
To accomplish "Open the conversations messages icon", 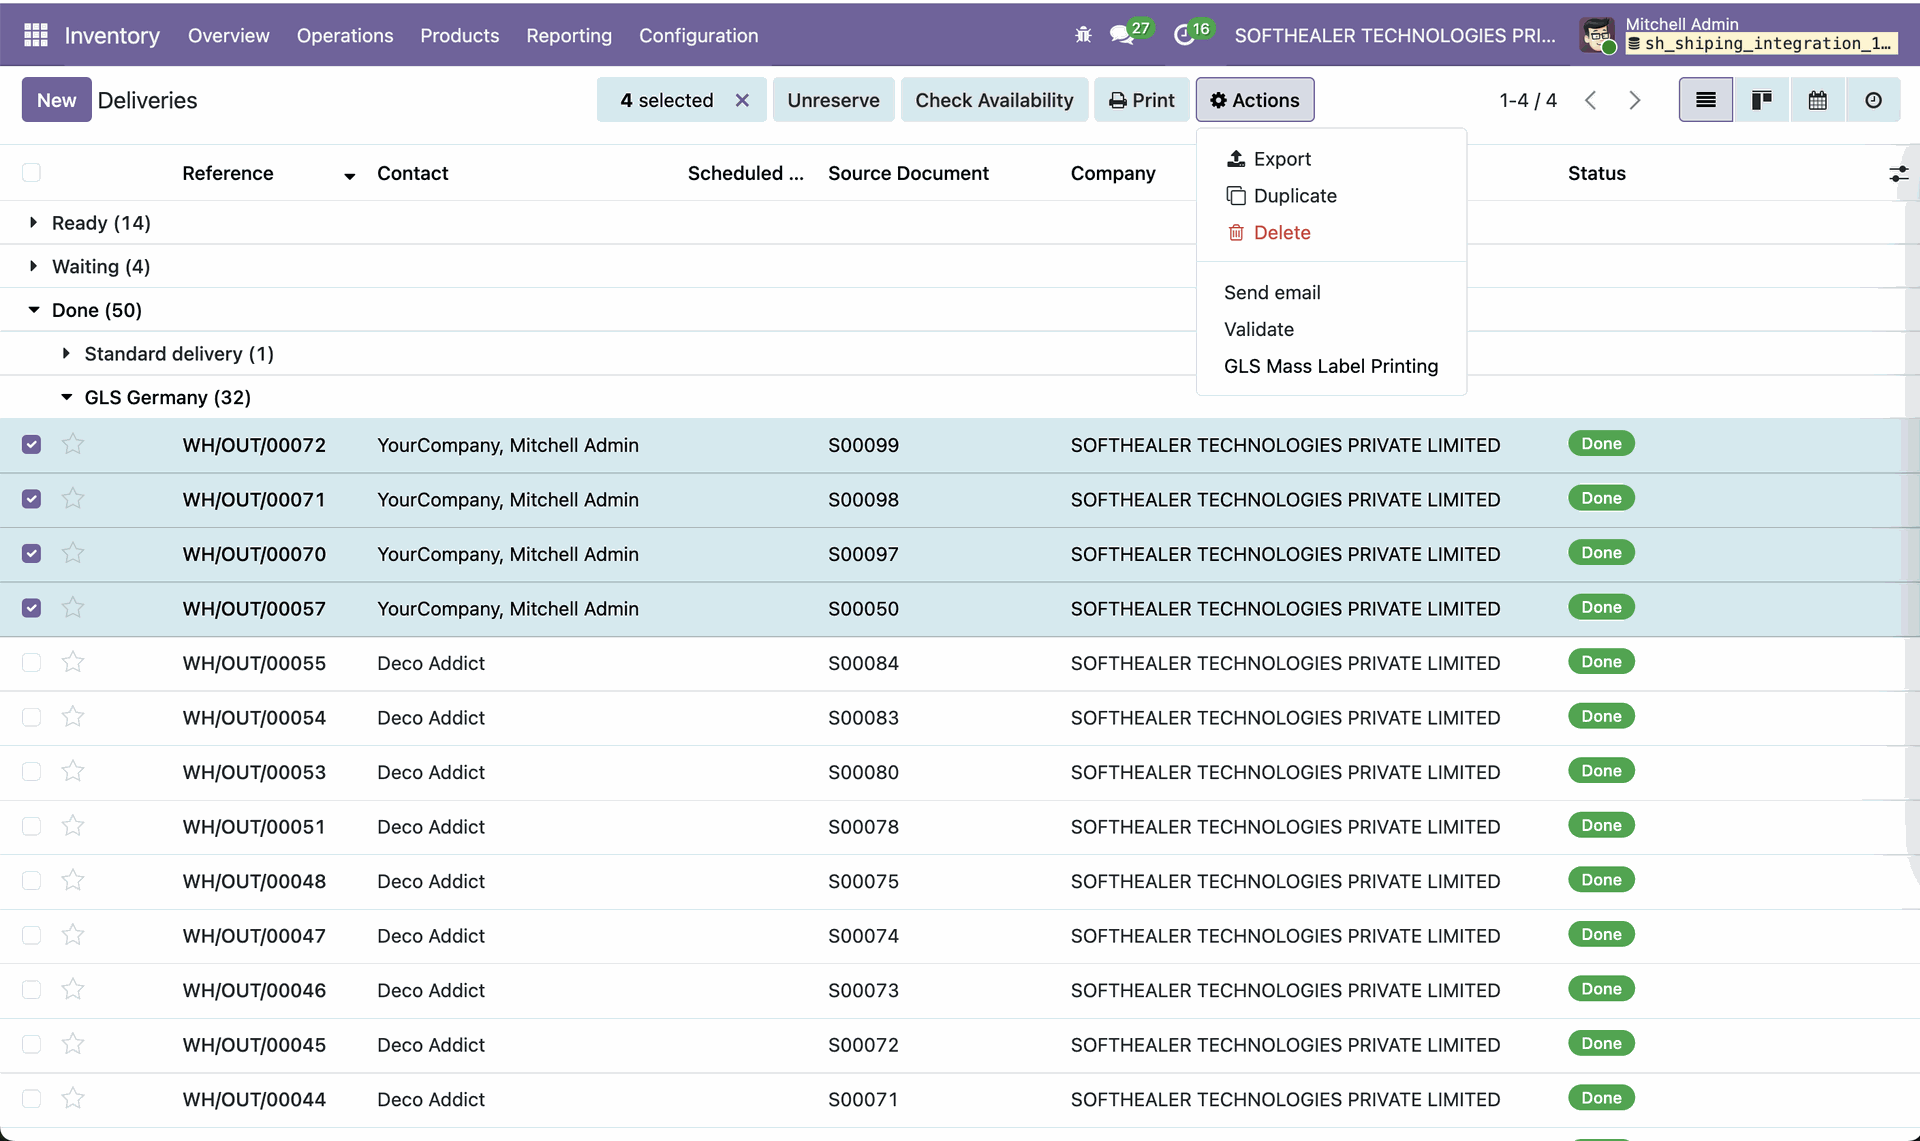I will (x=1121, y=35).
